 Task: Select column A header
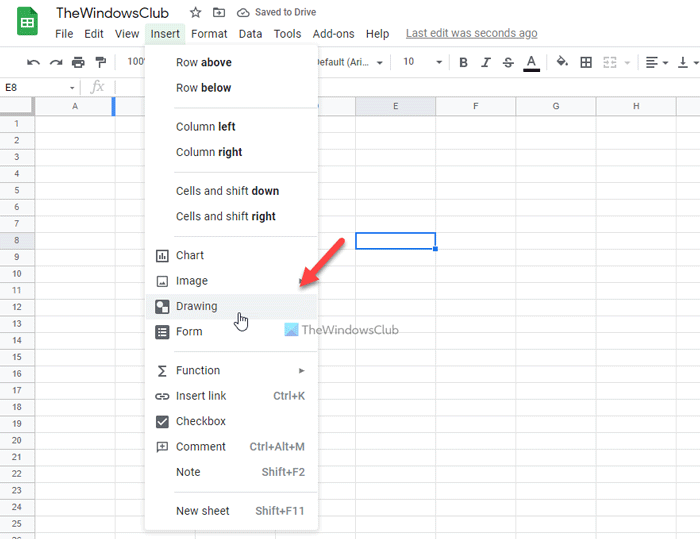tap(75, 106)
